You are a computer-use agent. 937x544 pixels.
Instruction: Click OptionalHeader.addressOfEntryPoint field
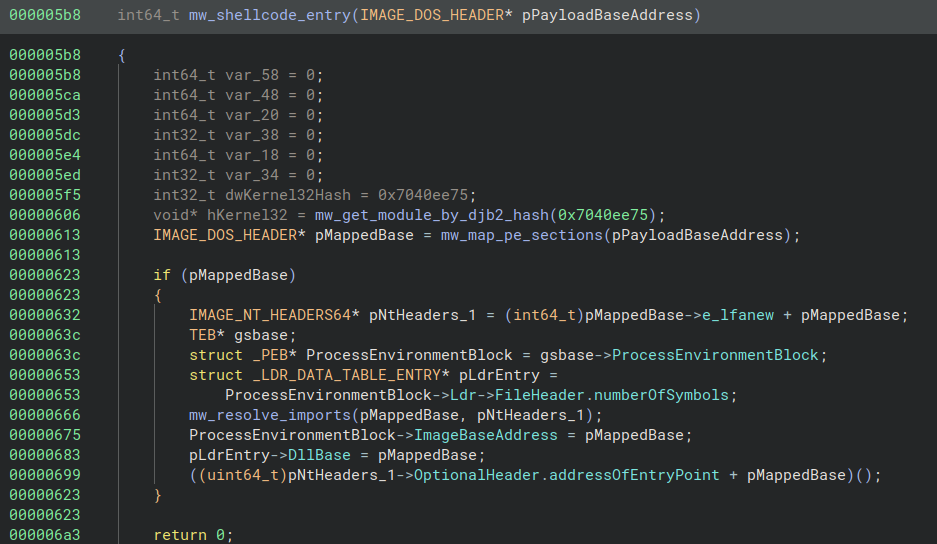[567, 475]
